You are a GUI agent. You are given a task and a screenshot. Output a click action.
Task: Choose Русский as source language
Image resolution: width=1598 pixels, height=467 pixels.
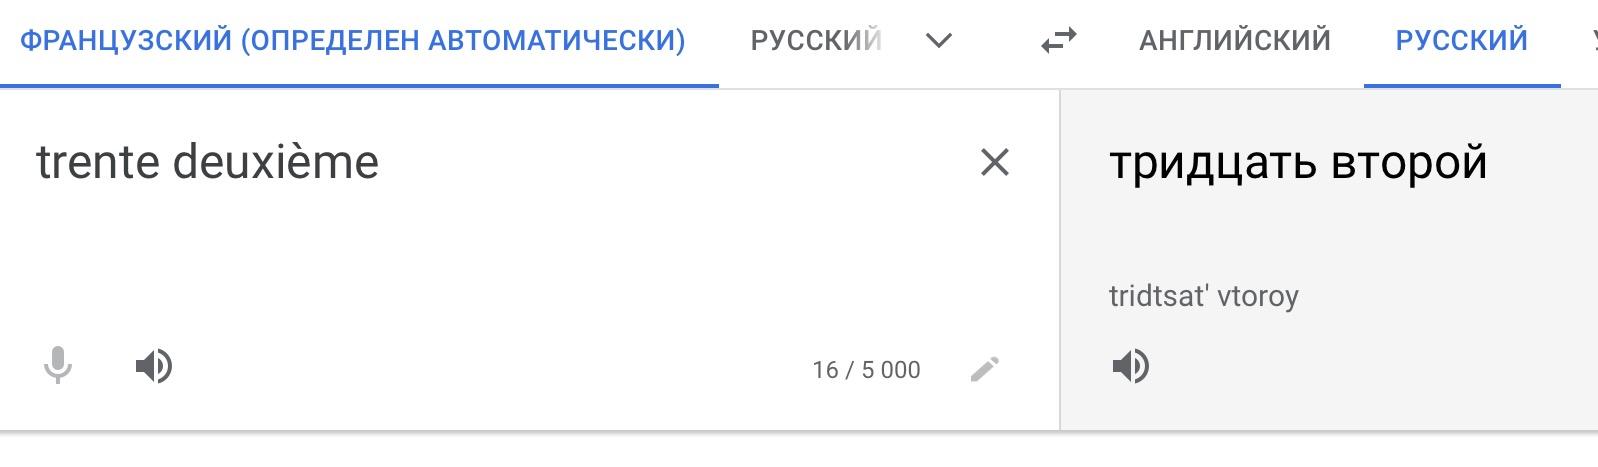coord(816,41)
